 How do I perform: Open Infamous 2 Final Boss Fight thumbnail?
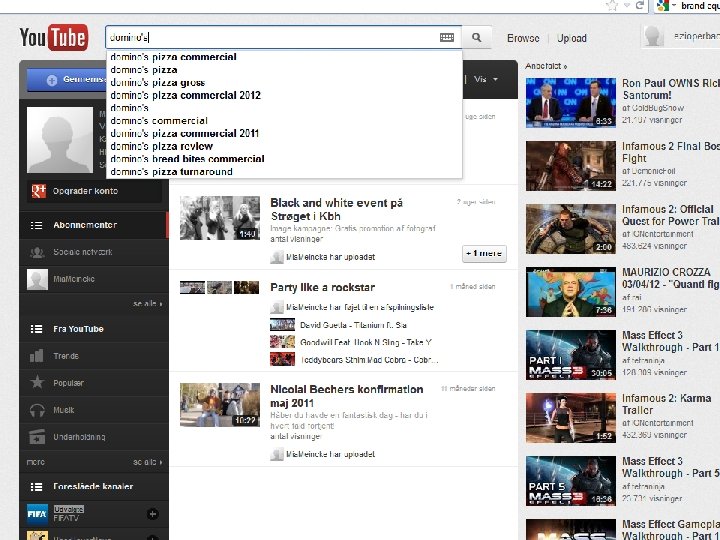(571, 166)
